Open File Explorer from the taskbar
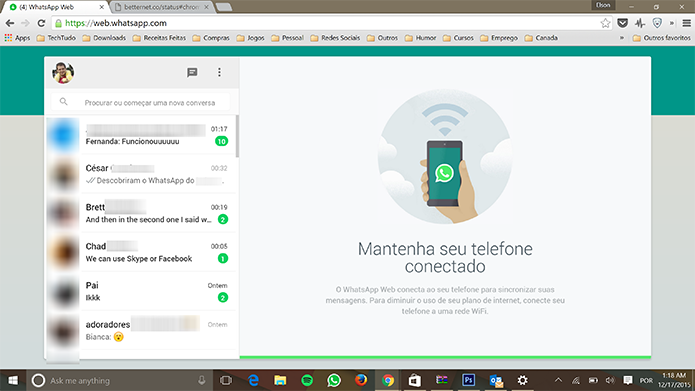 [280, 380]
